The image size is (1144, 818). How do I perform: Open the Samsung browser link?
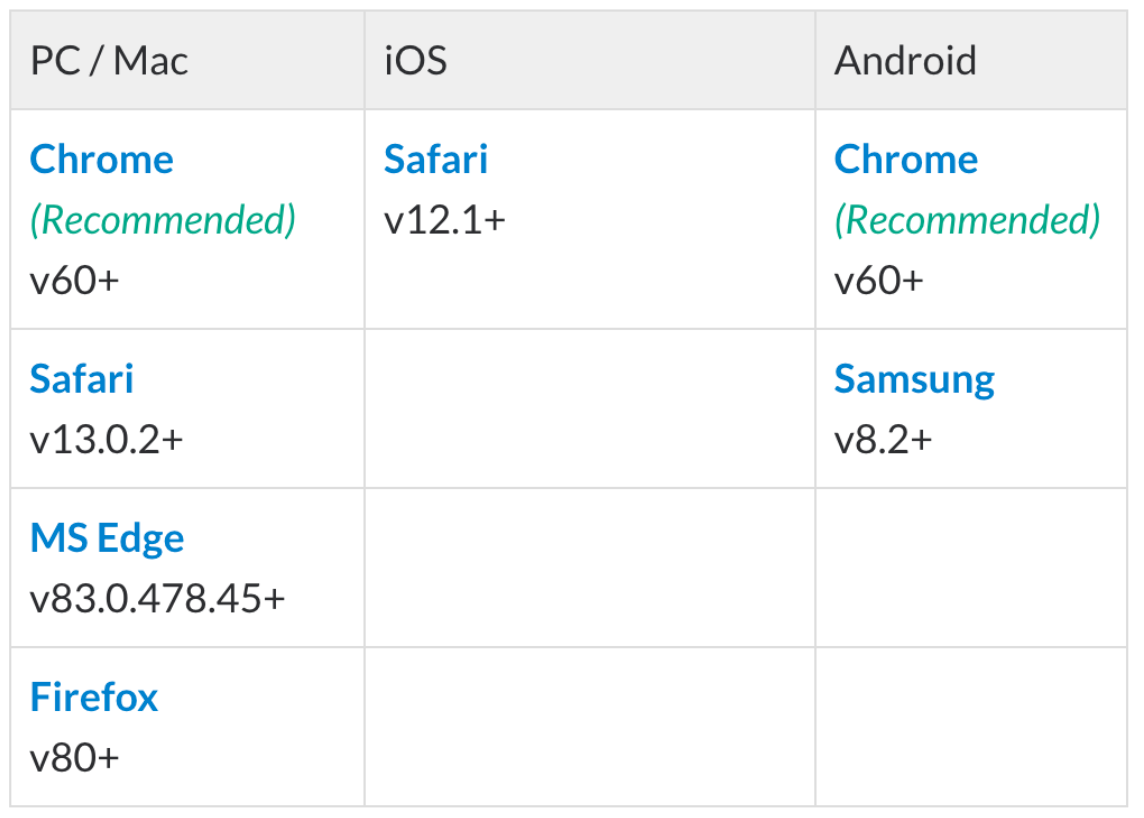coord(914,380)
